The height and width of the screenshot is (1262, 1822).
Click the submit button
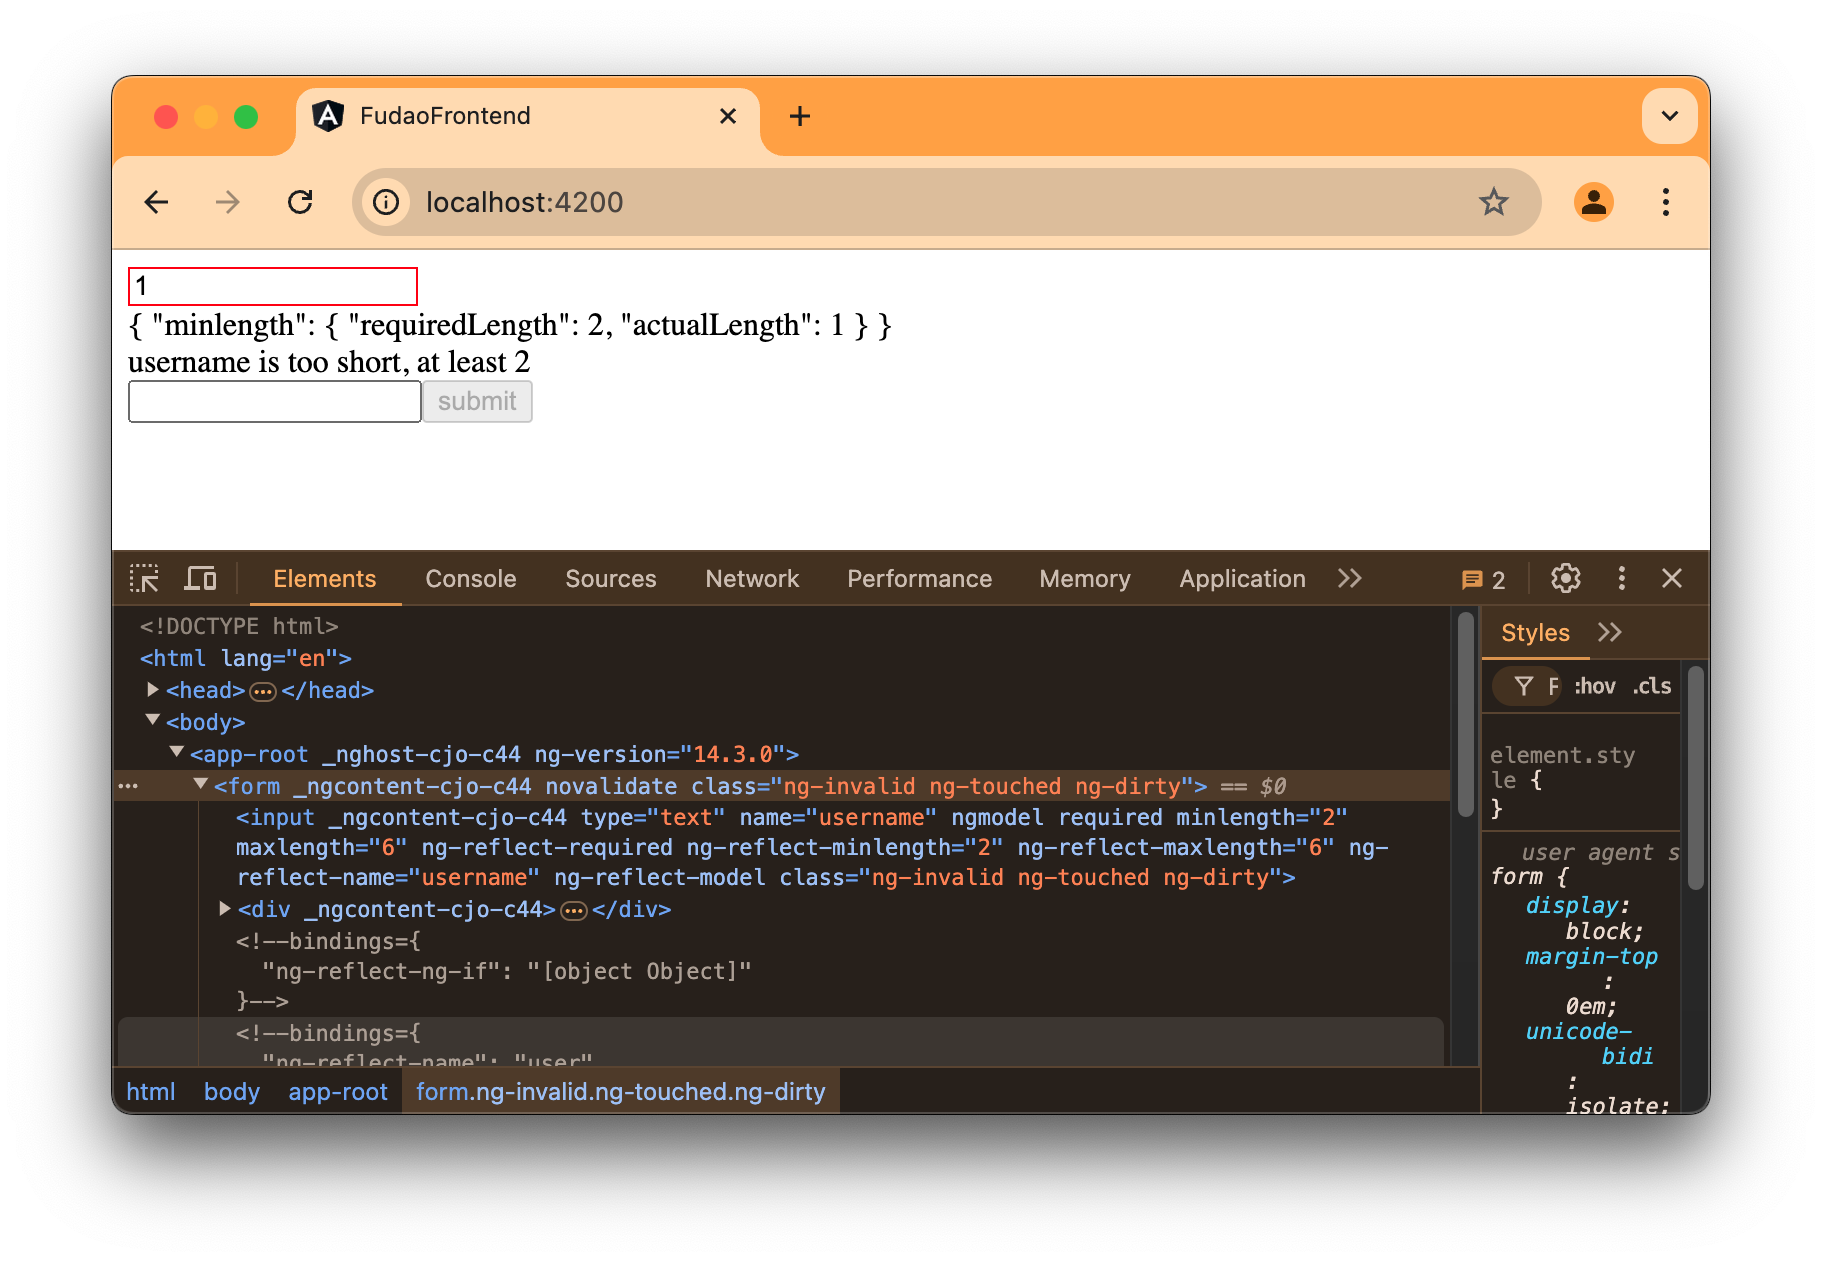click(x=477, y=401)
